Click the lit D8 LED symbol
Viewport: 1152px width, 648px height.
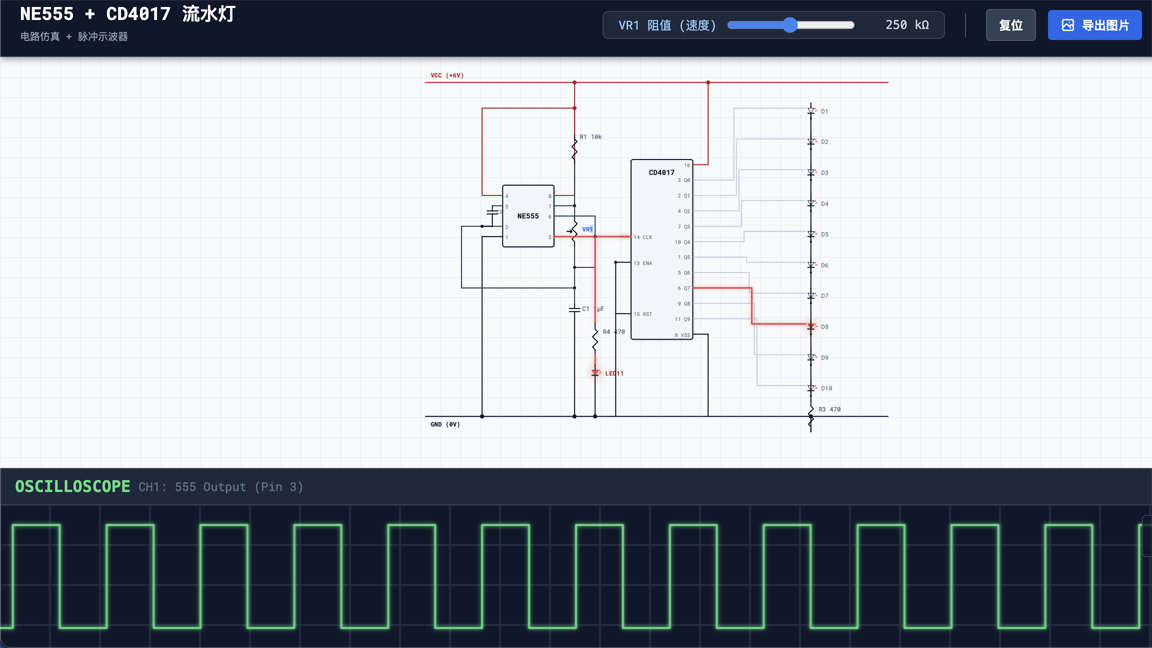point(811,326)
